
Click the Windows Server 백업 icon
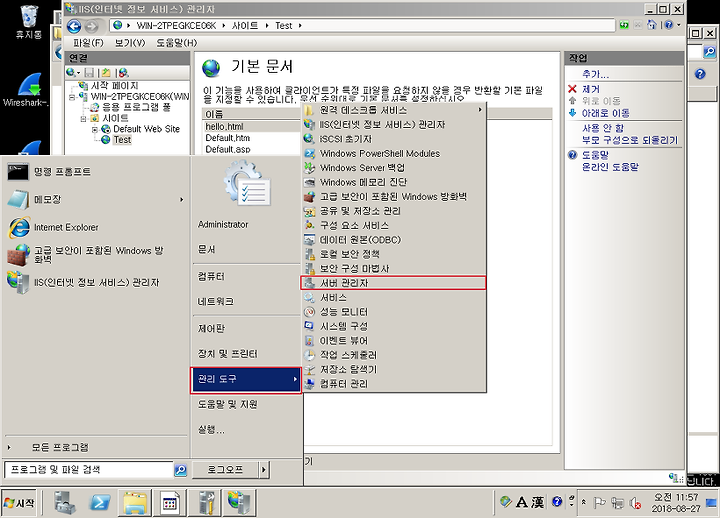point(309,168)
